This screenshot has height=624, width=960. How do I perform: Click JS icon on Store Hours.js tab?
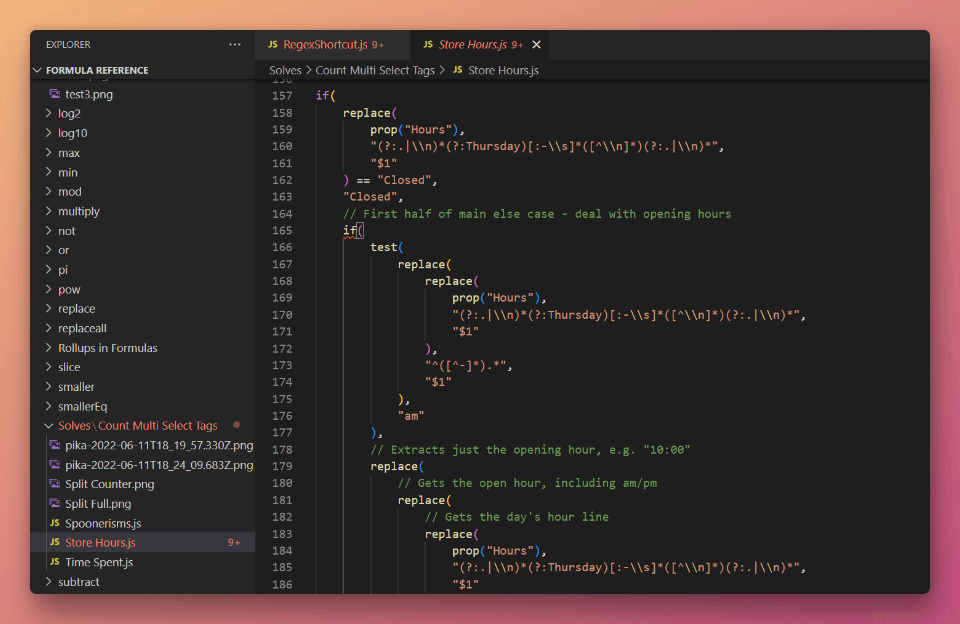coord(428,45)
